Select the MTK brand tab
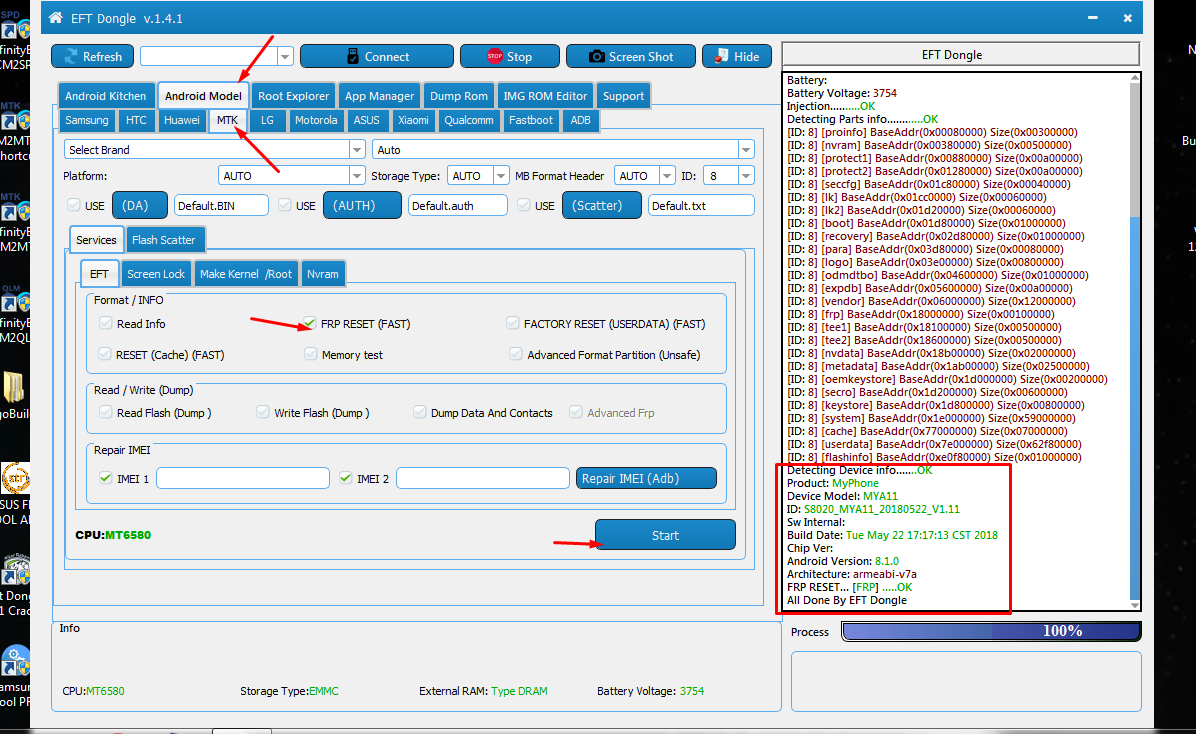The image size is (1196, 734). [227, 121]
